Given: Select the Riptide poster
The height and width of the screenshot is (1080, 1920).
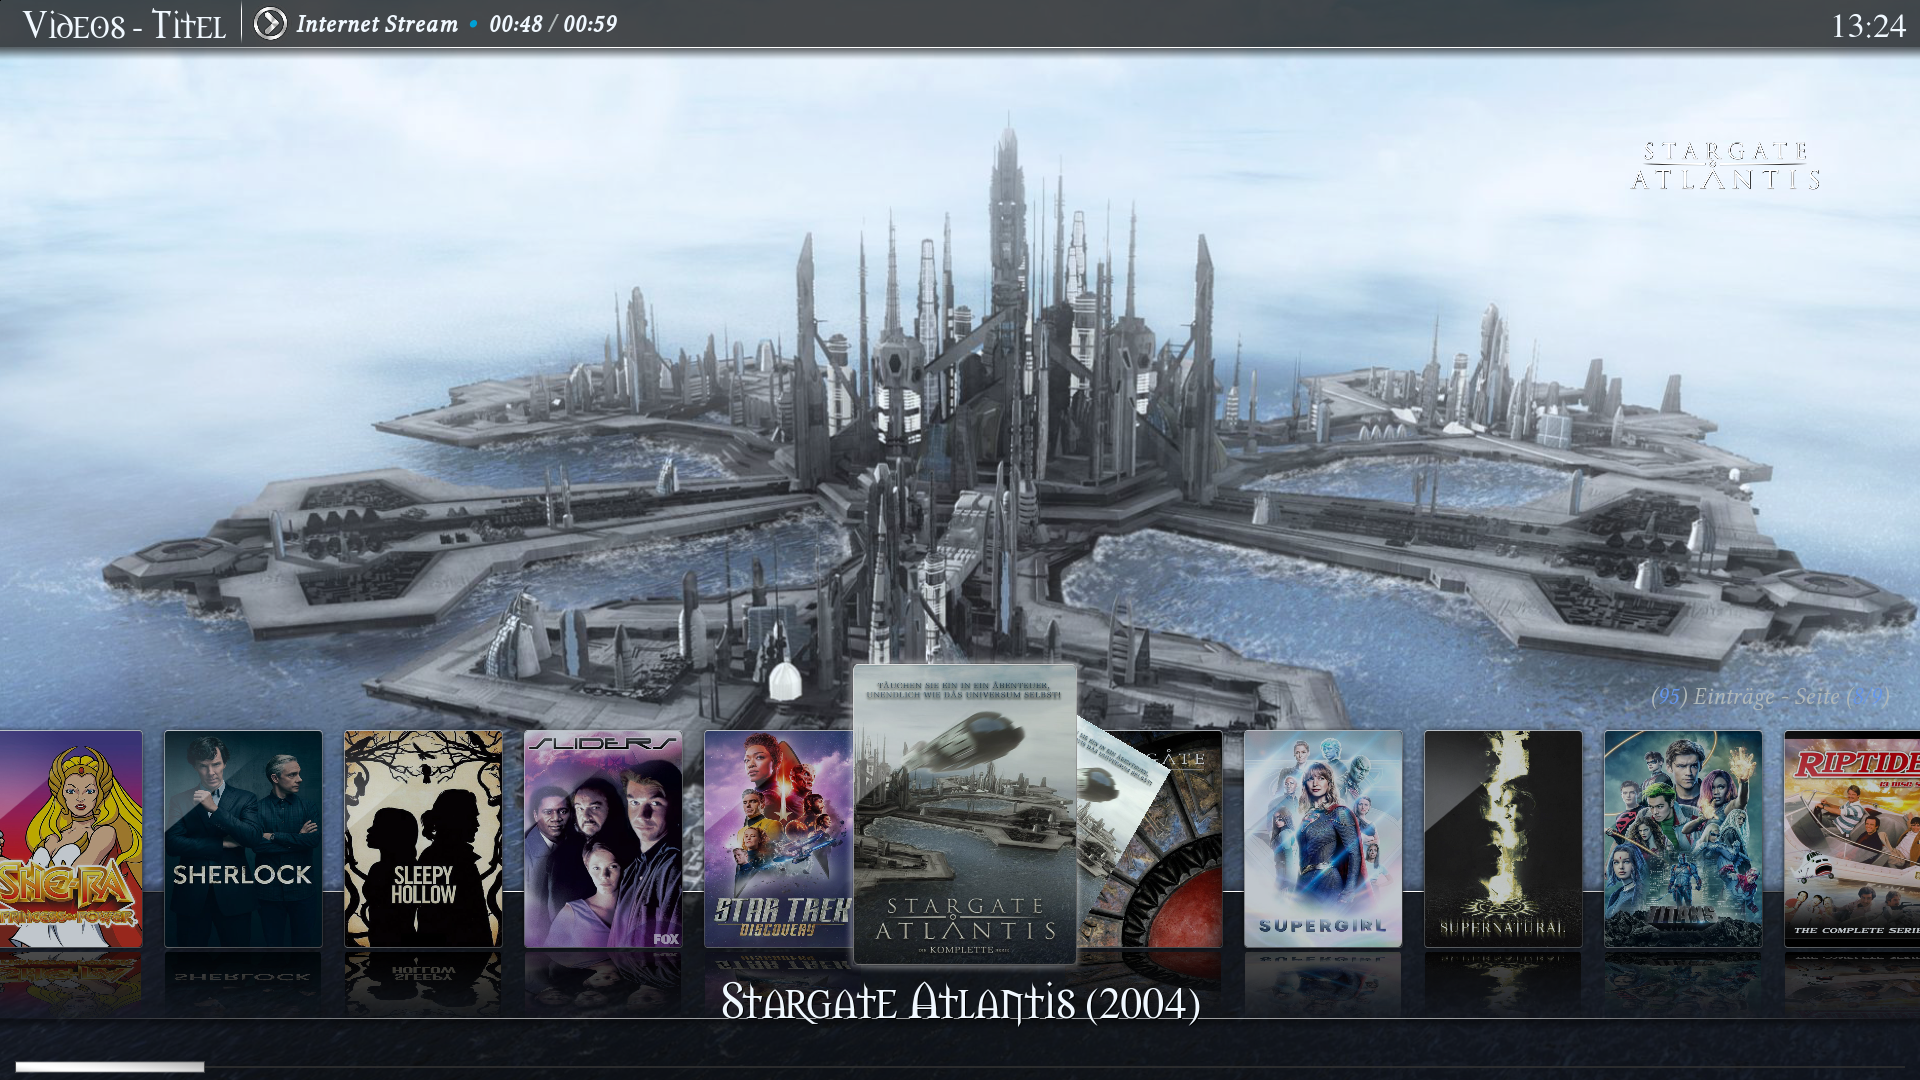Looking at the screenshot, I should pyautogui.click(x=1852, y=839).
